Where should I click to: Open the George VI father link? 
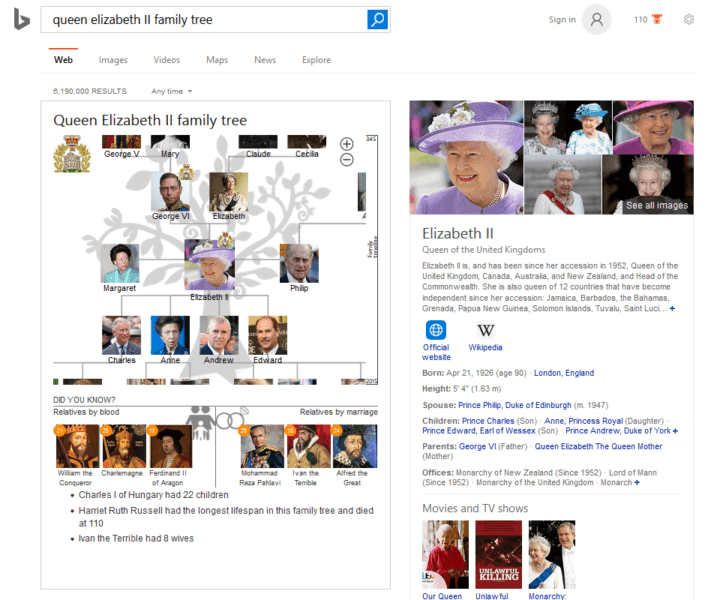477,446
